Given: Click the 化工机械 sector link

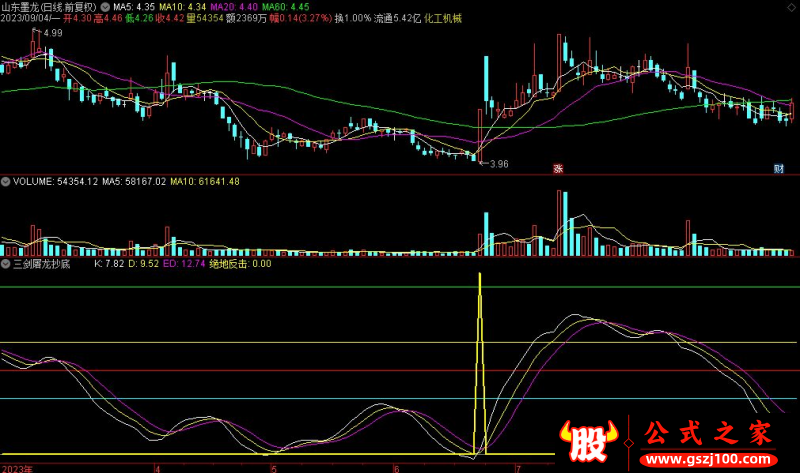Looking at the screenshot, I should (x=443, y=18).
